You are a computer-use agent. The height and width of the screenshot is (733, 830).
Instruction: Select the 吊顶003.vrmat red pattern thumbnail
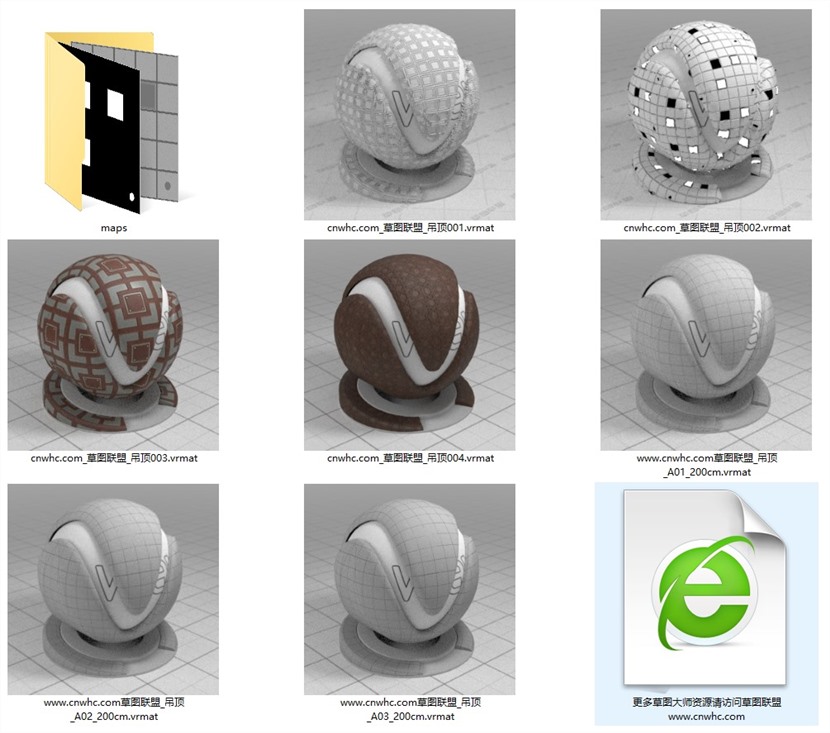[x=113, y=345]
